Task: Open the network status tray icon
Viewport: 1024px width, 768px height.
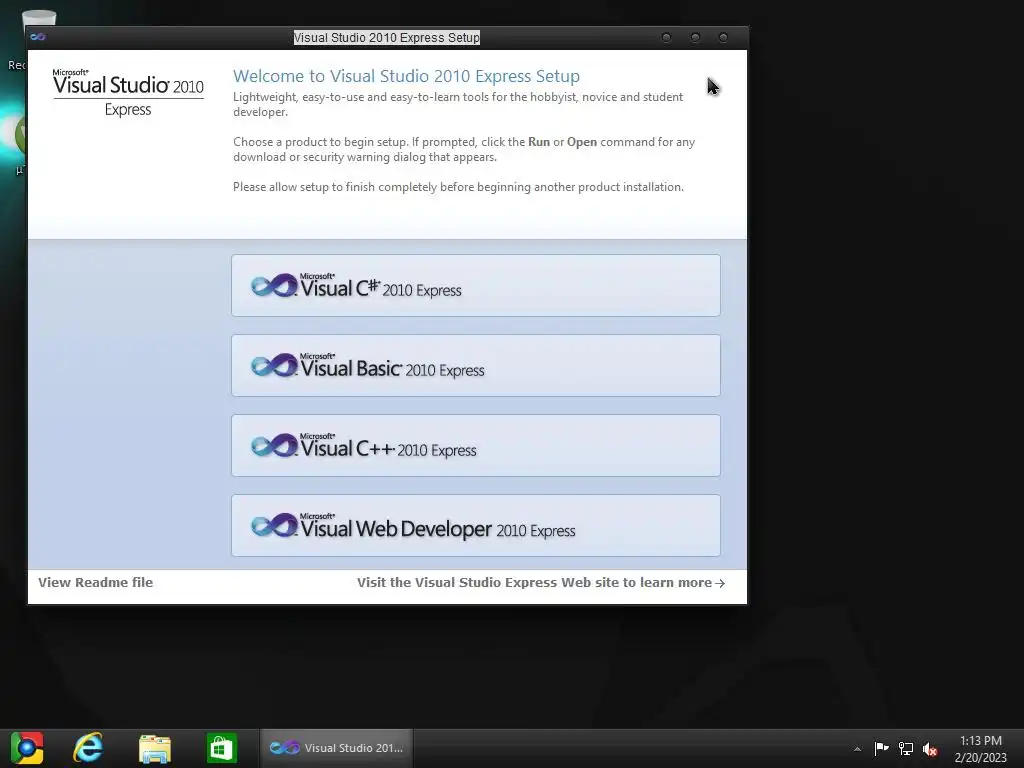Action: [x=906, y=748]
